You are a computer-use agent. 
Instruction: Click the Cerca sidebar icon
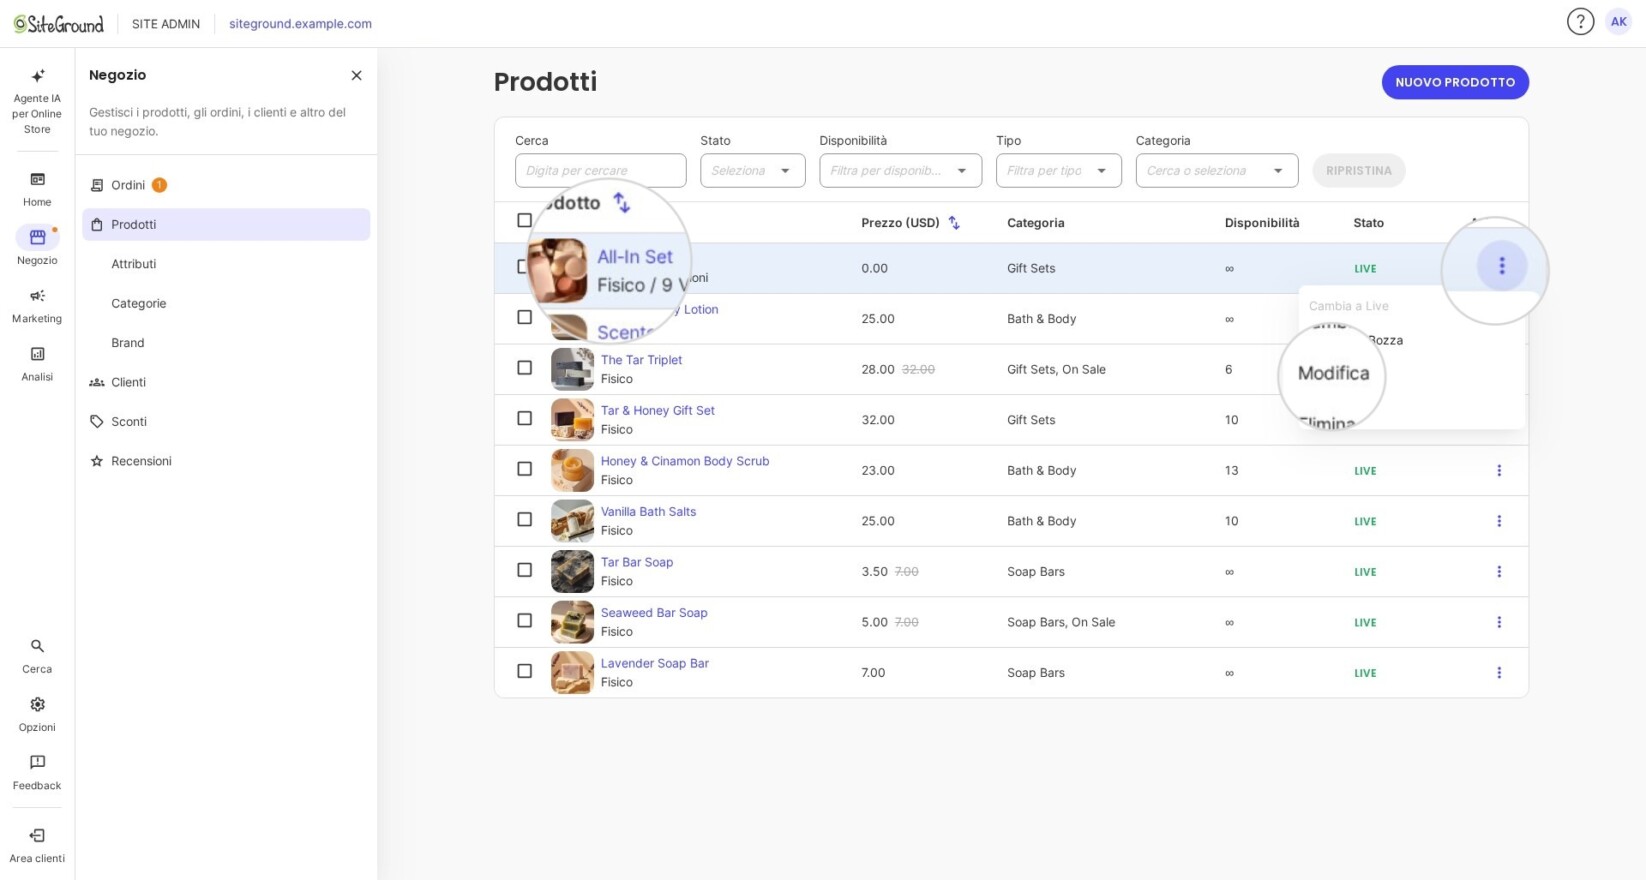click(37, 655)
